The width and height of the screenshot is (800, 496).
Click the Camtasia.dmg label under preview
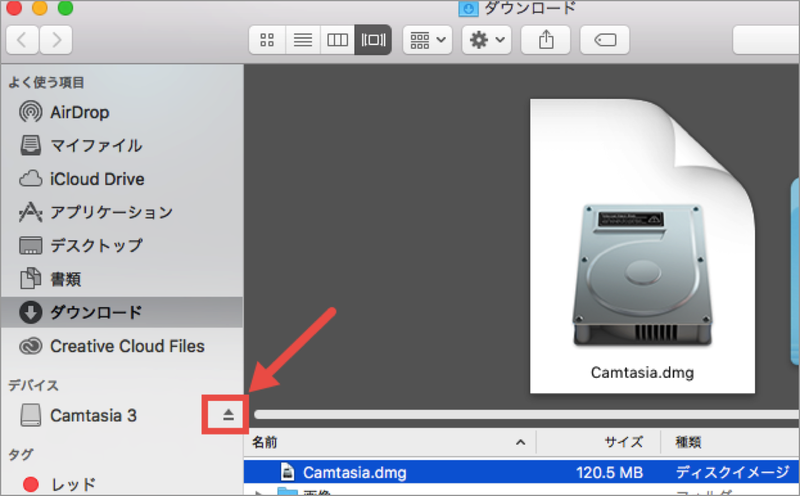(642, 373)
